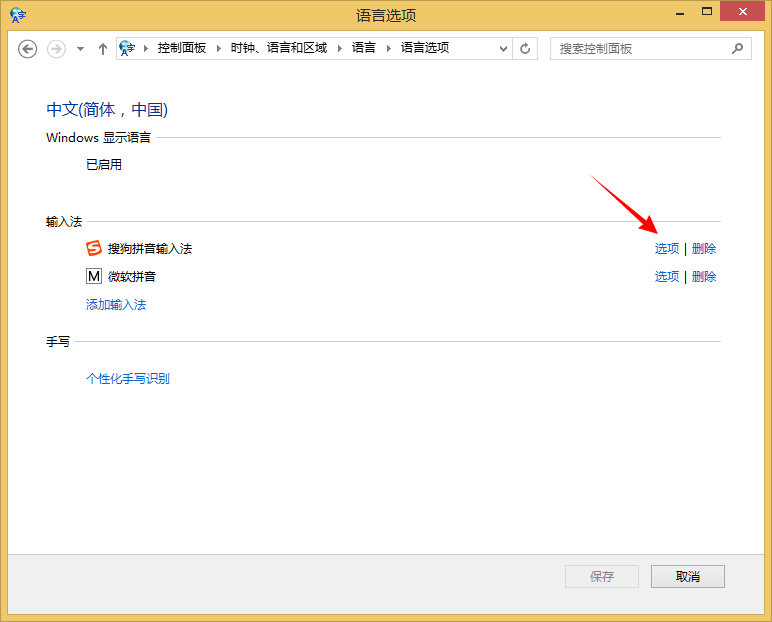
Task: Open 语言 breadcrumb
Action: [x=363, y=48]
